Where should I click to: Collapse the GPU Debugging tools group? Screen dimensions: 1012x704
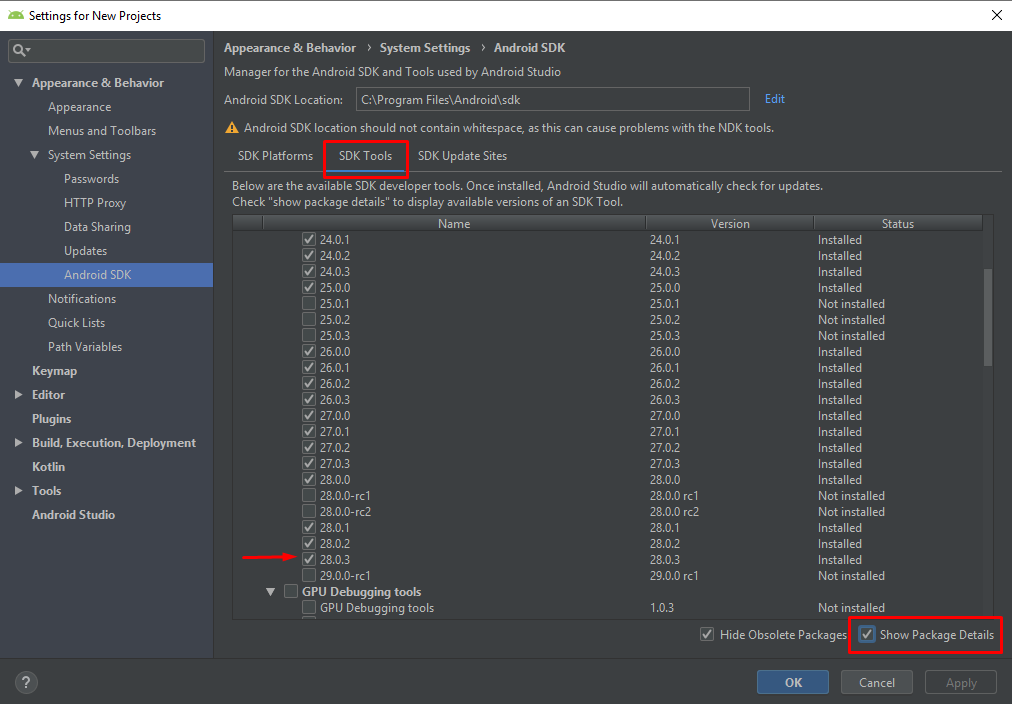(x=270, y=592)
